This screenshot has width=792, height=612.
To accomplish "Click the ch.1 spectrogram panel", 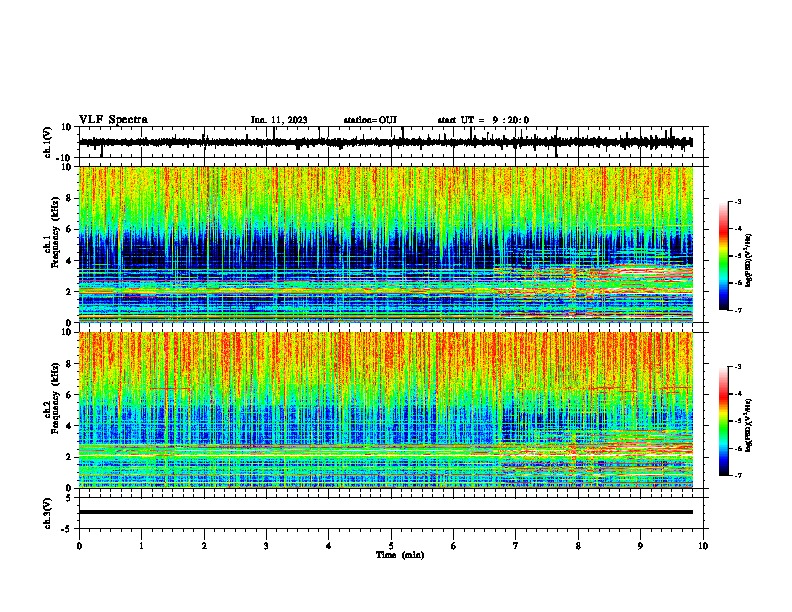I will click(386, 244).
